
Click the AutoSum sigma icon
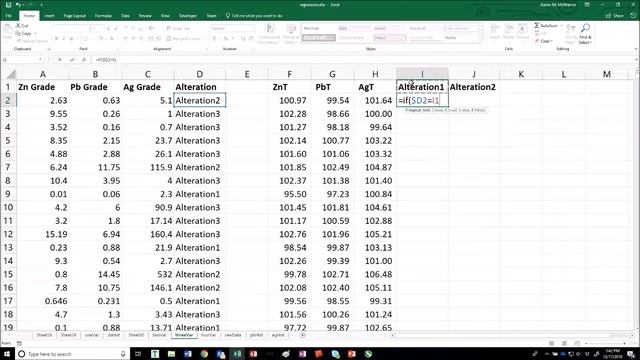pyautogui.click(x=537, y=26)
